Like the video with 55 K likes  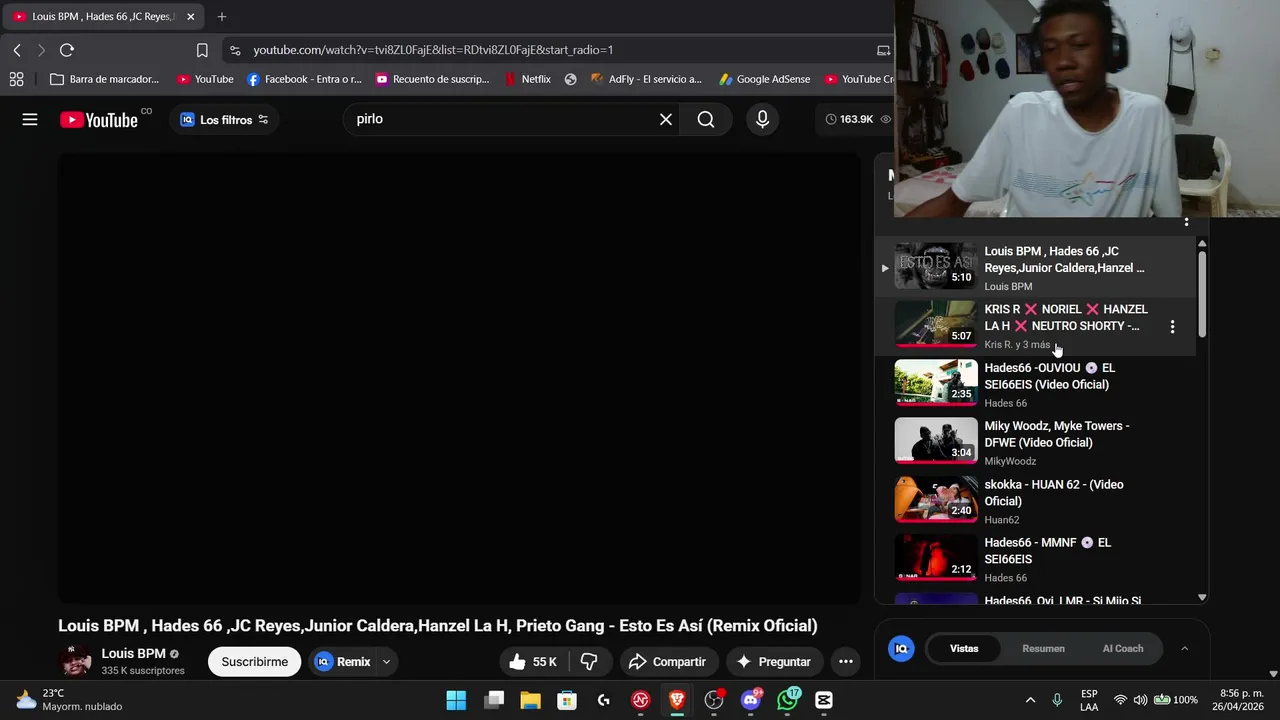534,662
